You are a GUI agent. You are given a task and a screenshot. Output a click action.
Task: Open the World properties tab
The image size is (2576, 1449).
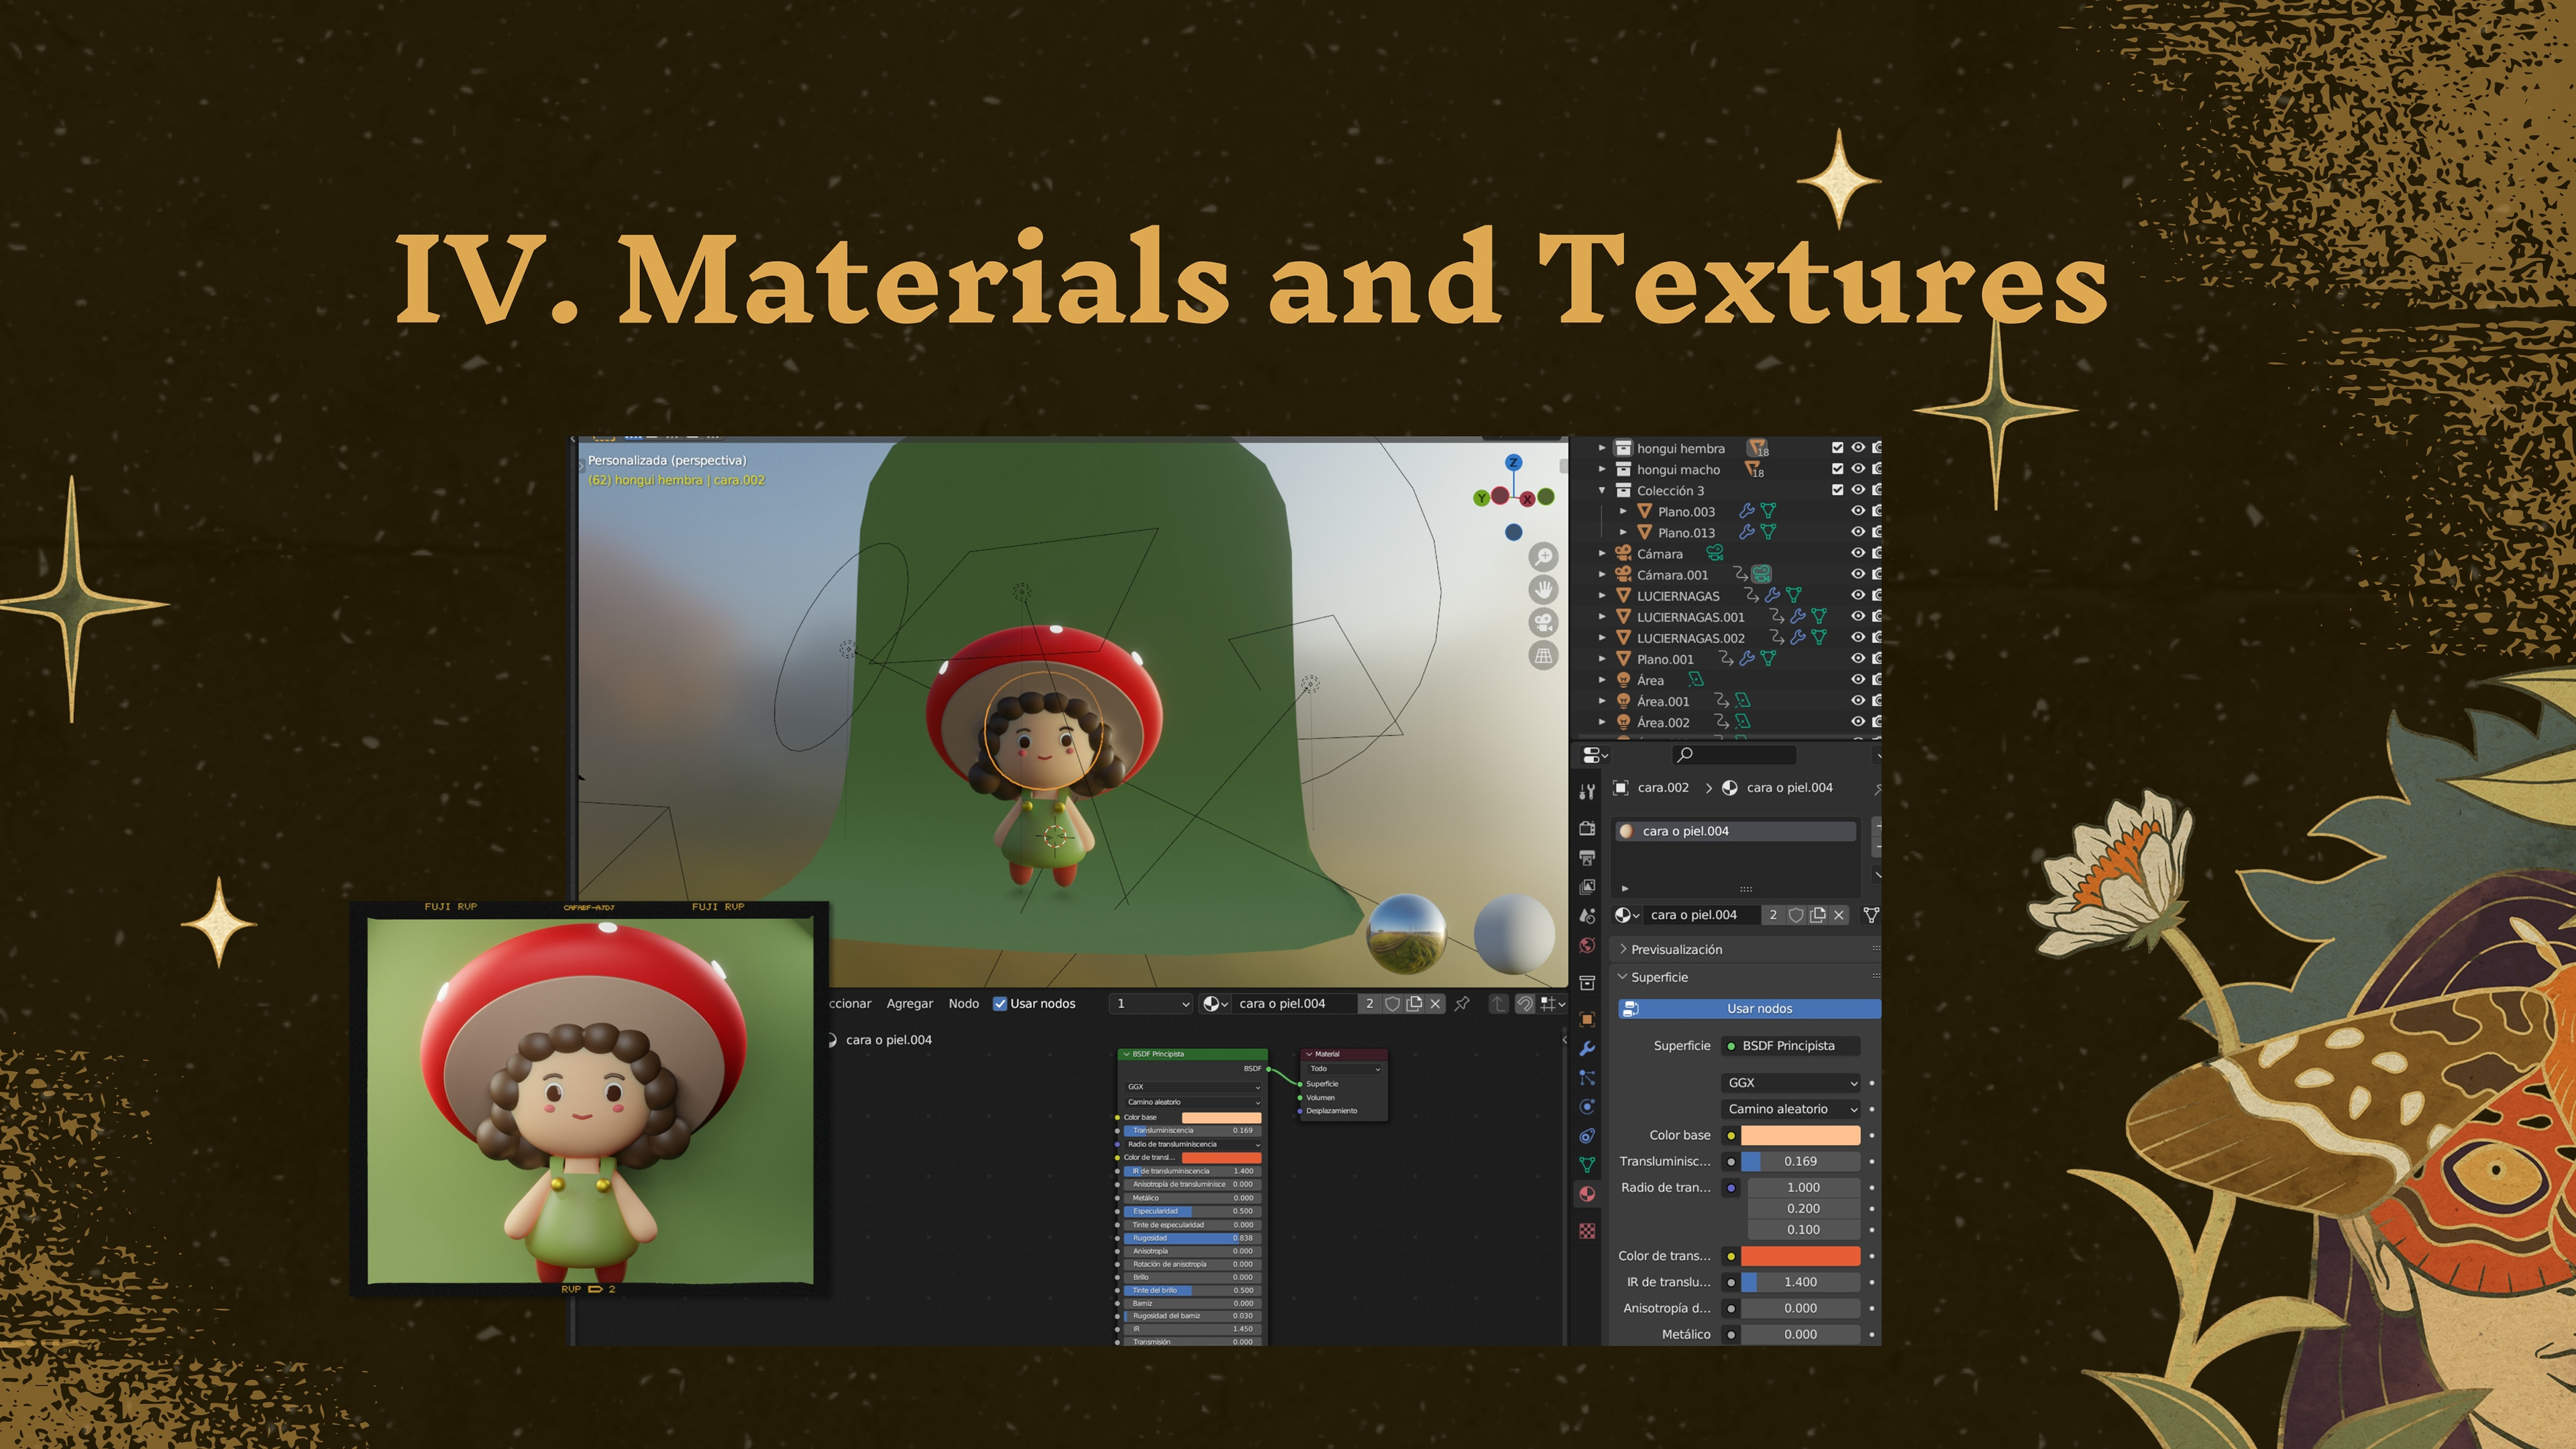pyautogui.click(x=1587, y=946)
